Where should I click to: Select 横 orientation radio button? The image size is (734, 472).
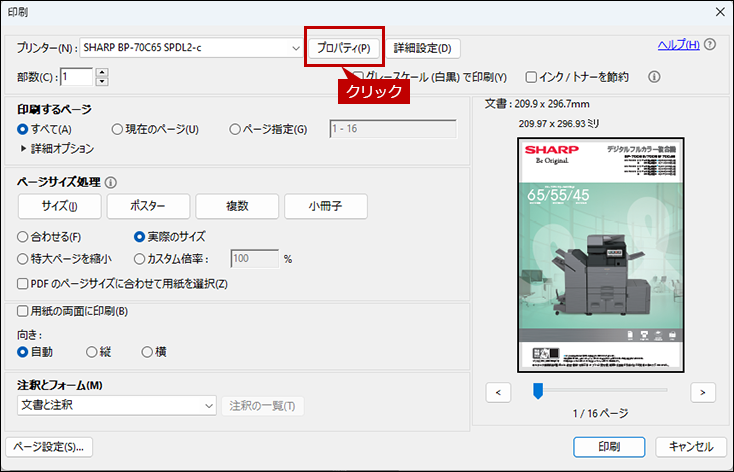147,352
